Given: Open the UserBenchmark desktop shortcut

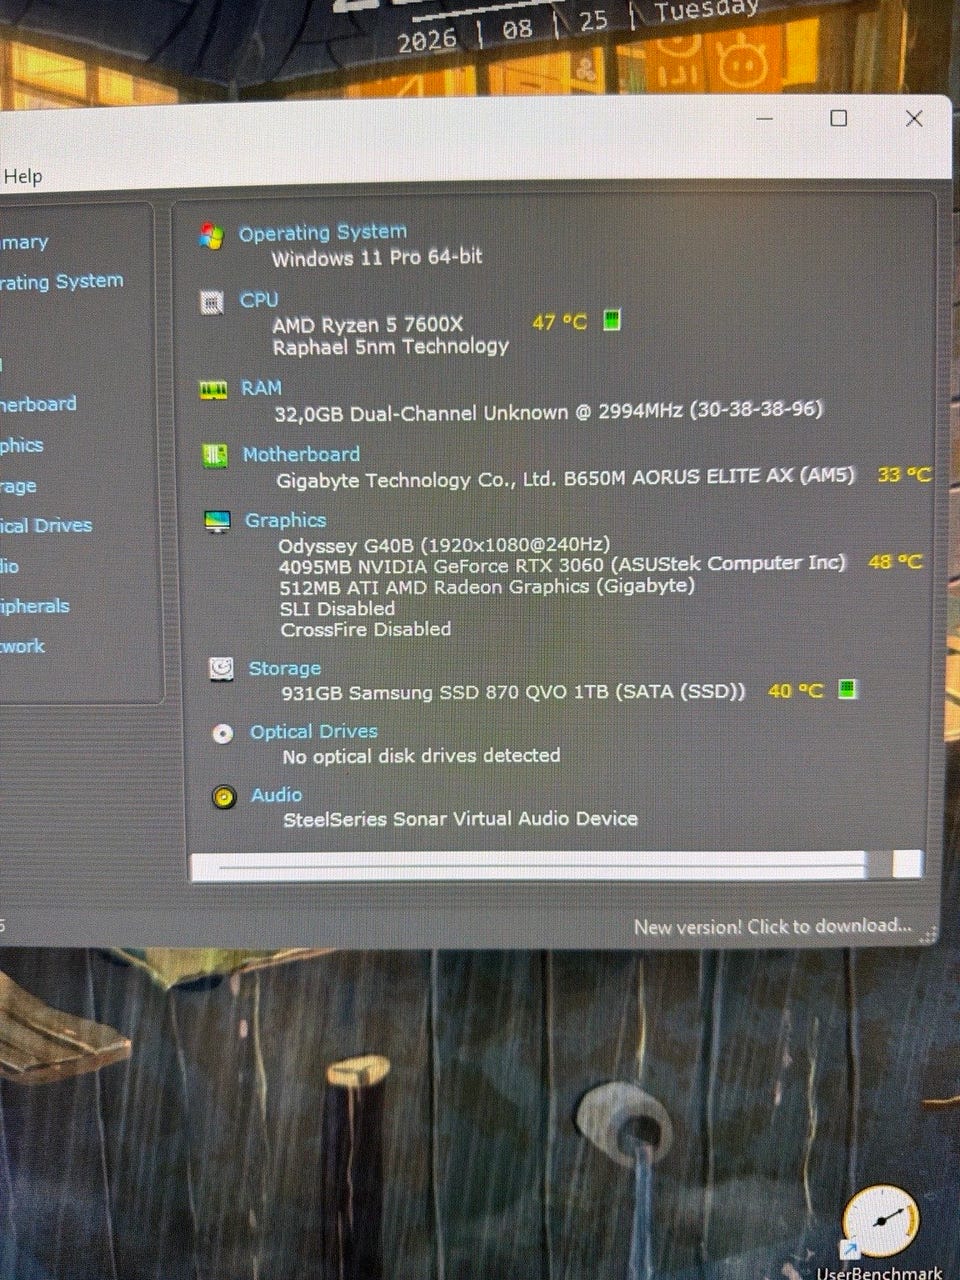Looking at the screenshot, I should coord(880,1232).
